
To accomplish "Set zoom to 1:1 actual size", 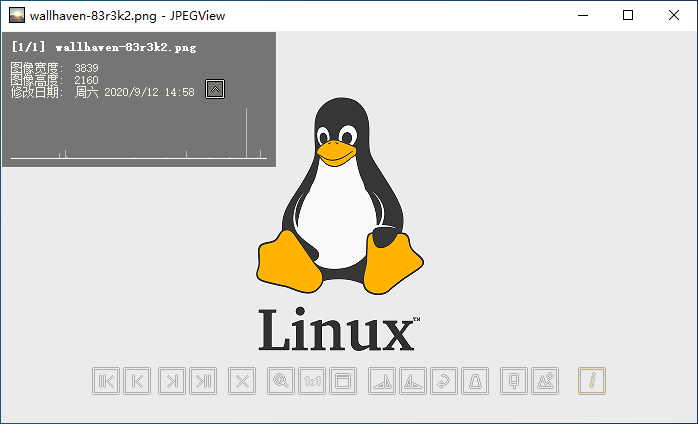I will click(312, 381).
